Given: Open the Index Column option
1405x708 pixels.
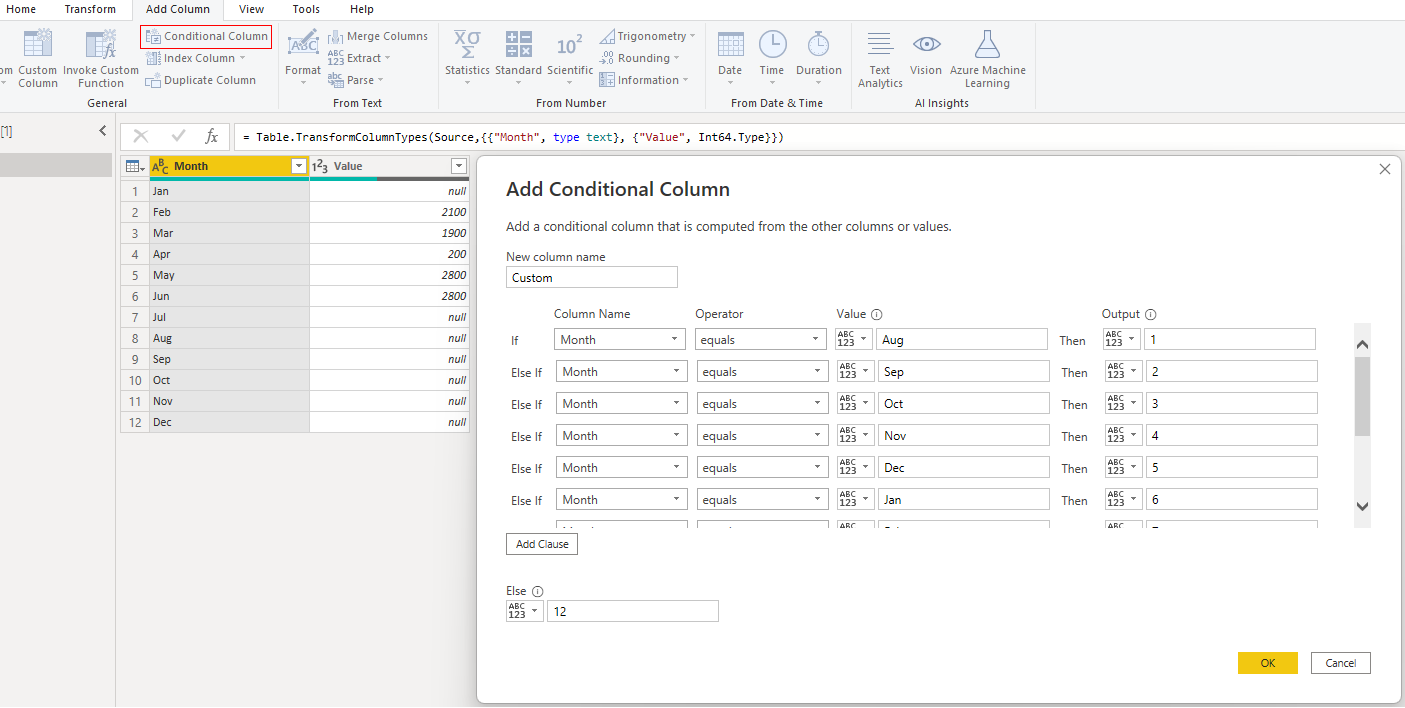Looking at the screenshot, I should (196, 58).
